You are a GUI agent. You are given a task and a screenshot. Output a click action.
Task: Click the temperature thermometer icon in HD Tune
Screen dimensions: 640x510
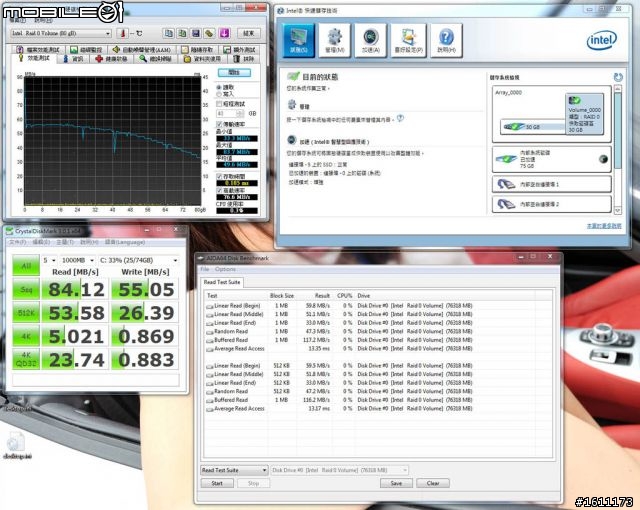(122, 33)
